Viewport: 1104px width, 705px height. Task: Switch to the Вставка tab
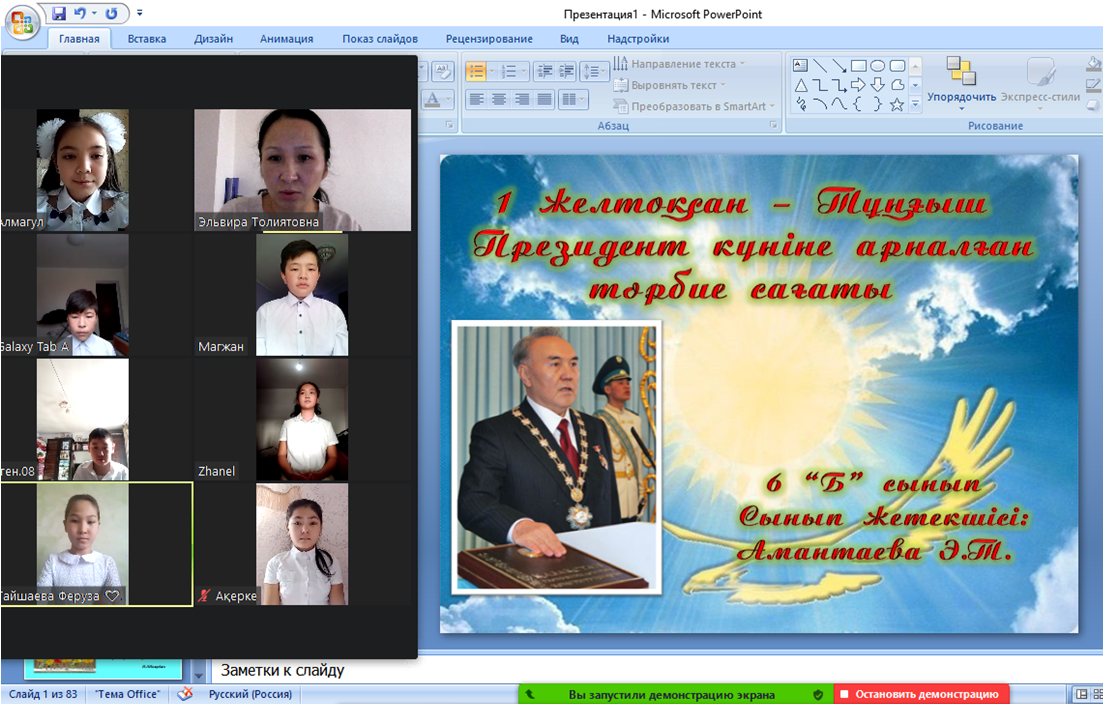pyautogui.click(x=147, y=39)
